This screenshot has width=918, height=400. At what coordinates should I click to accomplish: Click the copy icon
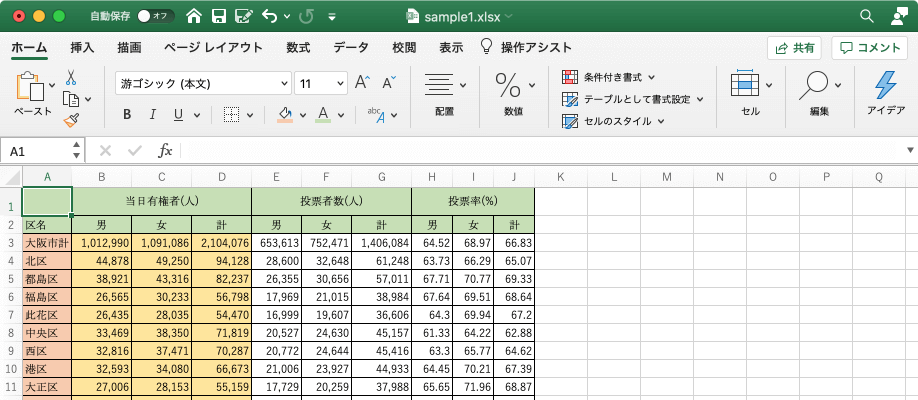[x=71, y=99]
